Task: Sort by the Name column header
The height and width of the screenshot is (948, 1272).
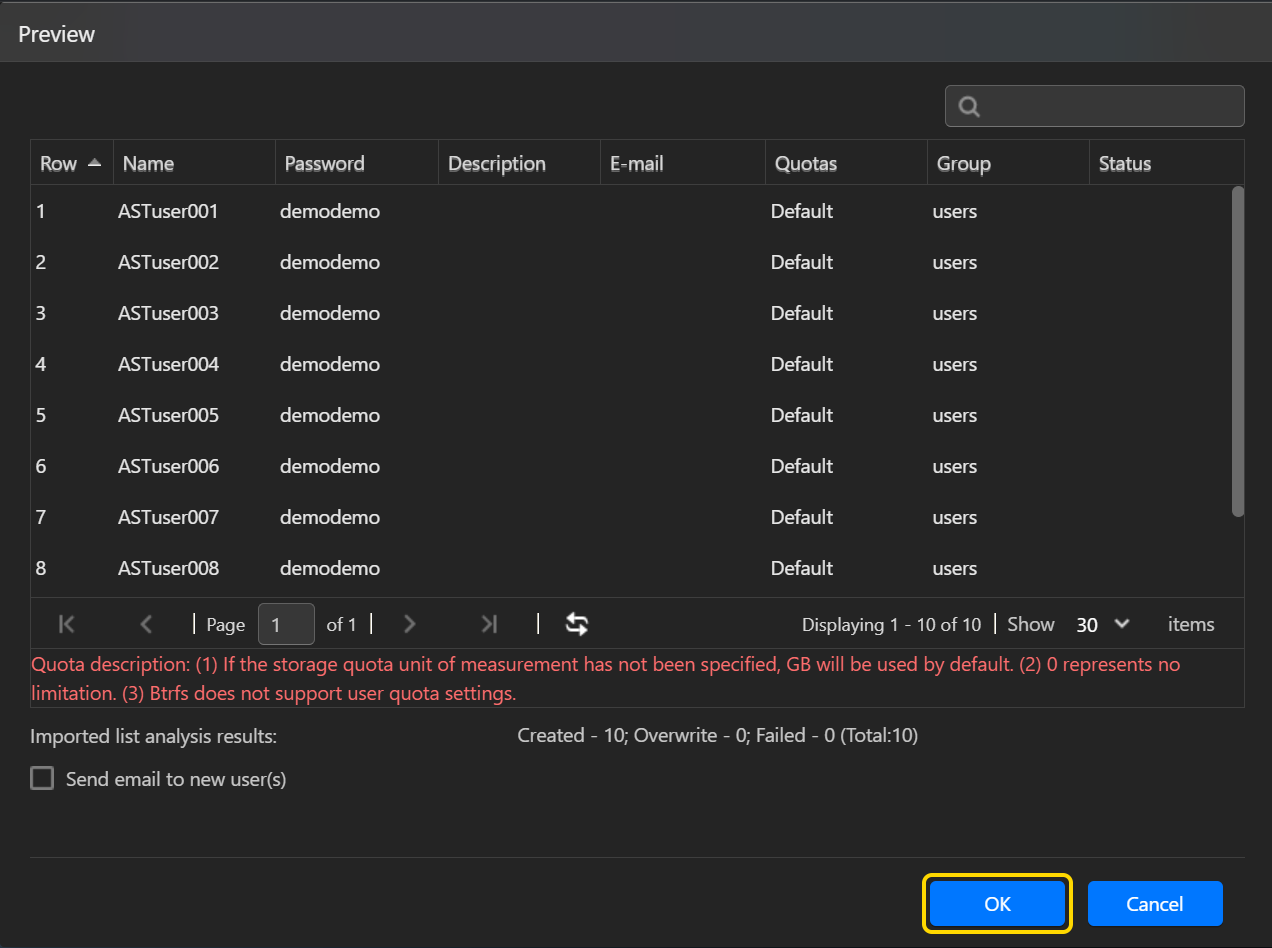Action: 149,164
